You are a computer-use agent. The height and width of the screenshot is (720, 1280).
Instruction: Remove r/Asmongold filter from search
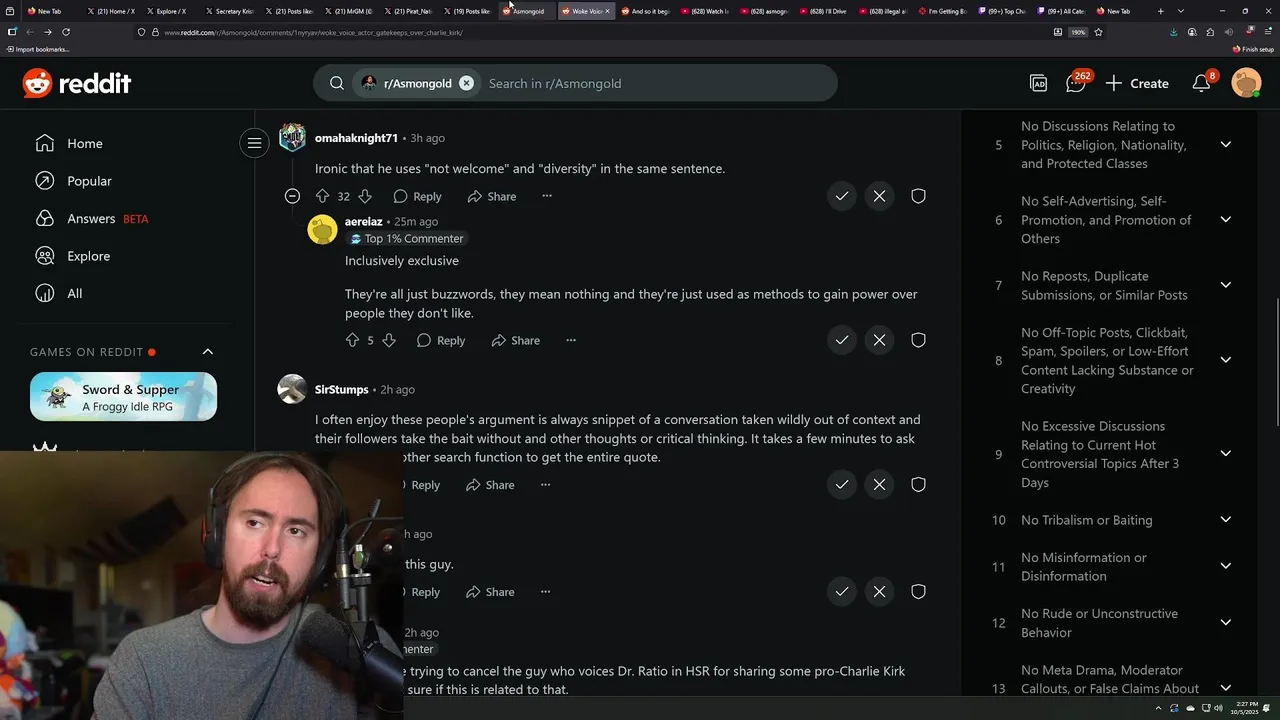coord(466,83)
